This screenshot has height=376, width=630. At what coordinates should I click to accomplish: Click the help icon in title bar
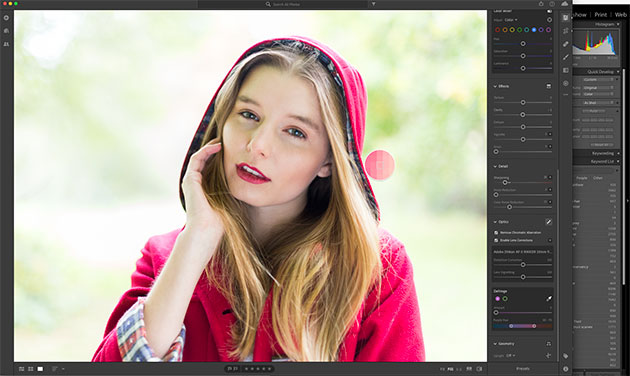[552, 4]
